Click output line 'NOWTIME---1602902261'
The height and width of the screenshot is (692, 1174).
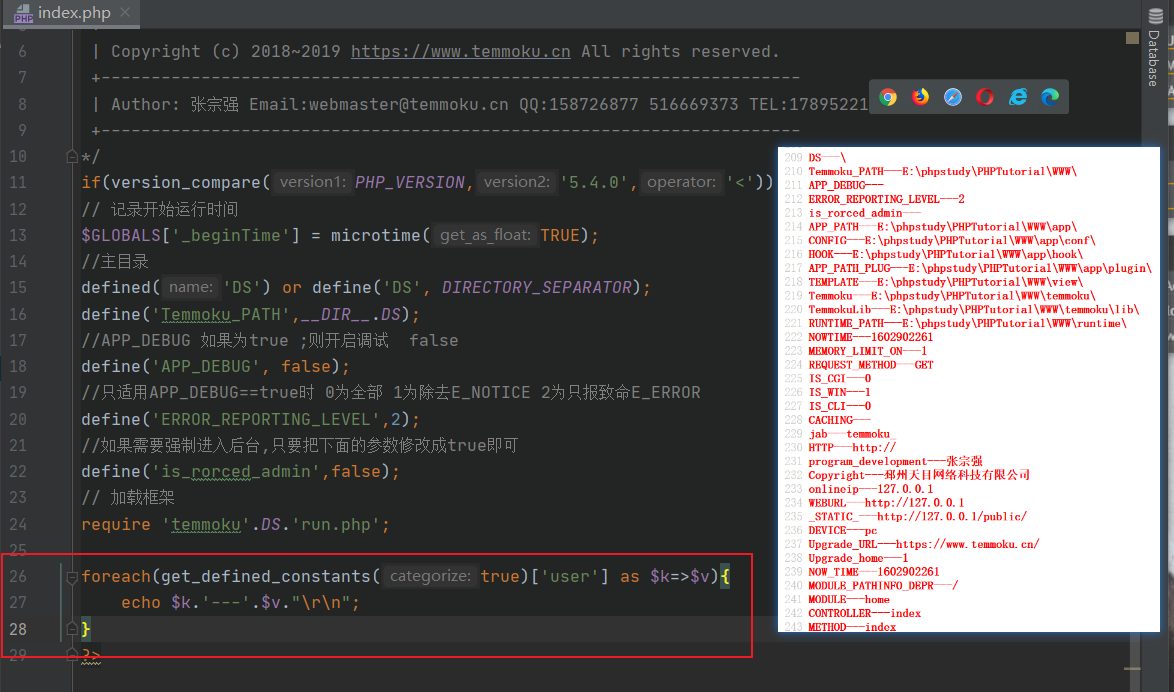871,337
